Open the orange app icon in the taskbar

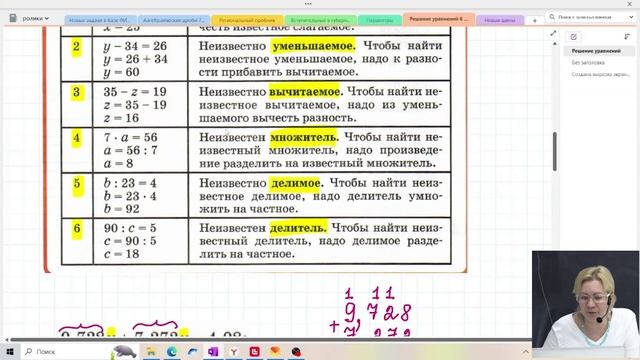pos(276,351)
